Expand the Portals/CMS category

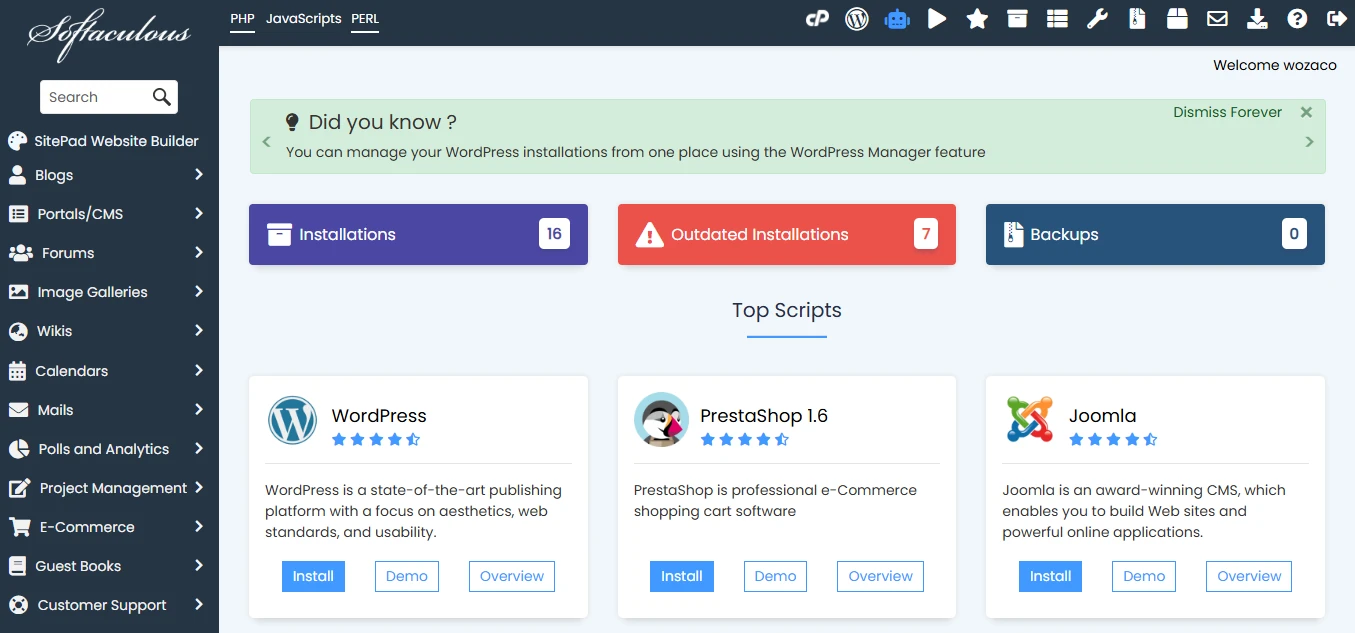(199, 214)
